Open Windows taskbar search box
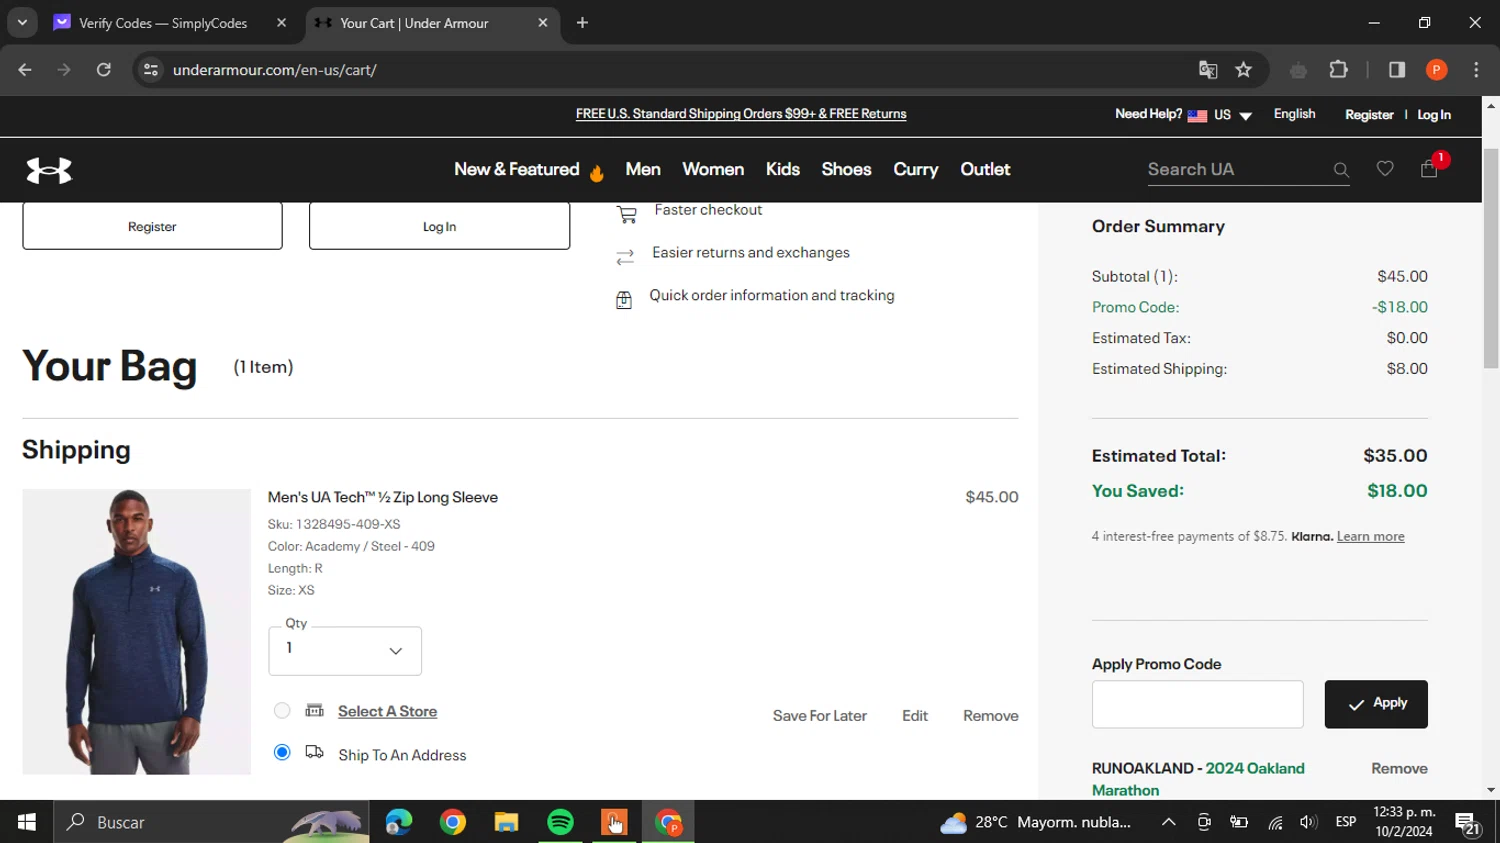1500x843 pixels. point(211,822)
